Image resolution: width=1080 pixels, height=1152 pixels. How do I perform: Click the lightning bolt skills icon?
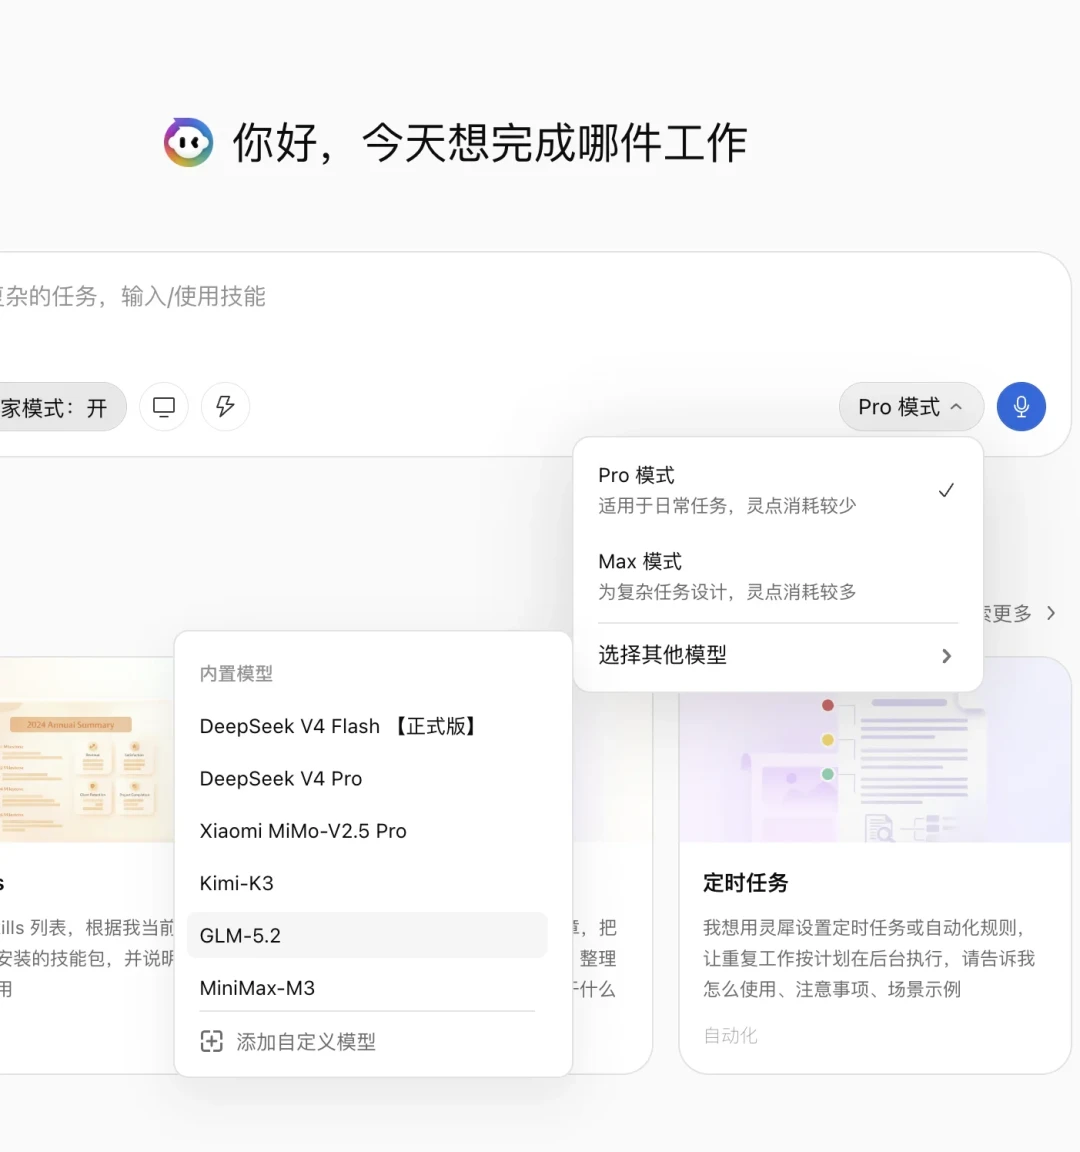coord(225,406)
